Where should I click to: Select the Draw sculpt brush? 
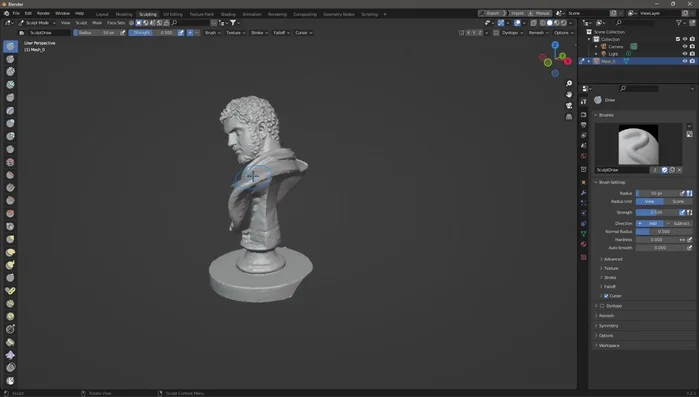10,46
